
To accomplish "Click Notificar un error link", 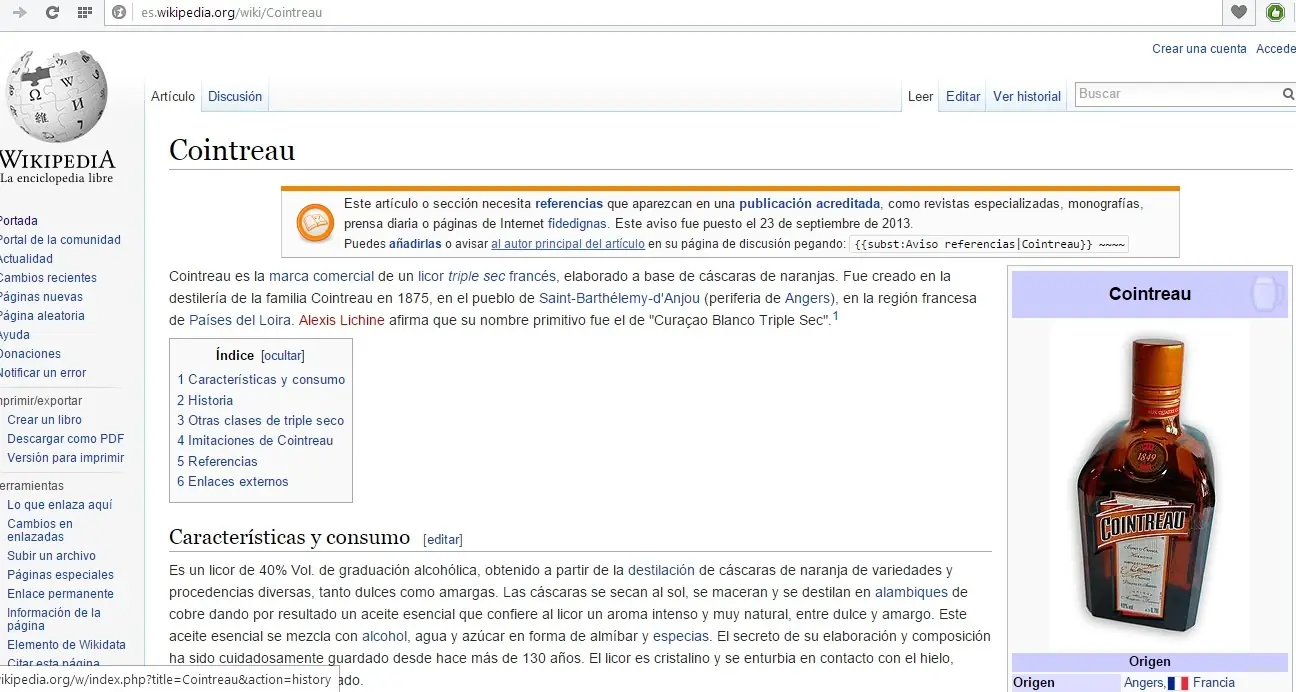I will click(43, 373).
